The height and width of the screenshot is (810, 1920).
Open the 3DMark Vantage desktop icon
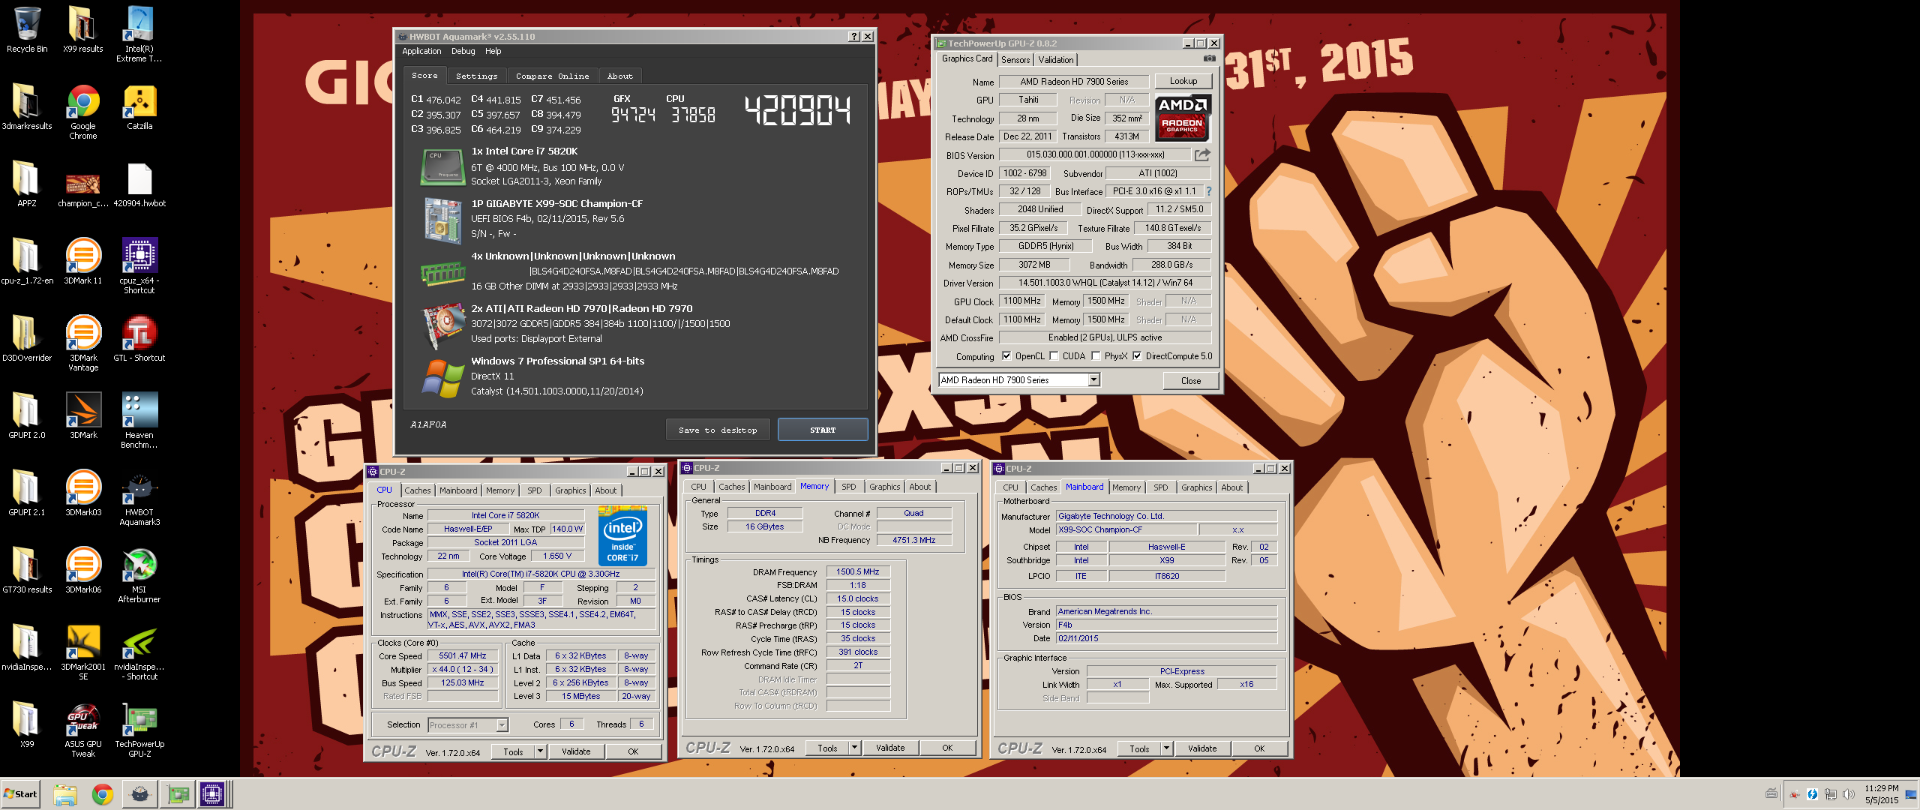pyautogui.click(x=83, y=343)
